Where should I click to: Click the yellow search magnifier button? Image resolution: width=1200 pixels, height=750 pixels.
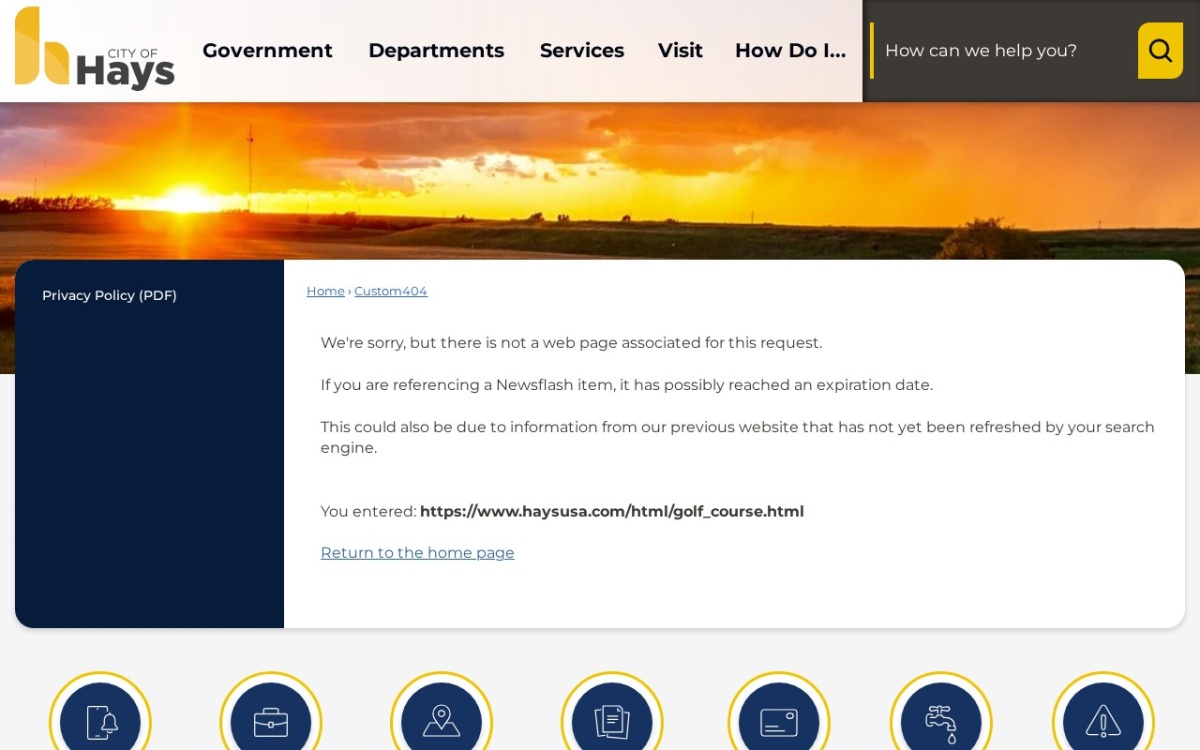(1160, 51)
